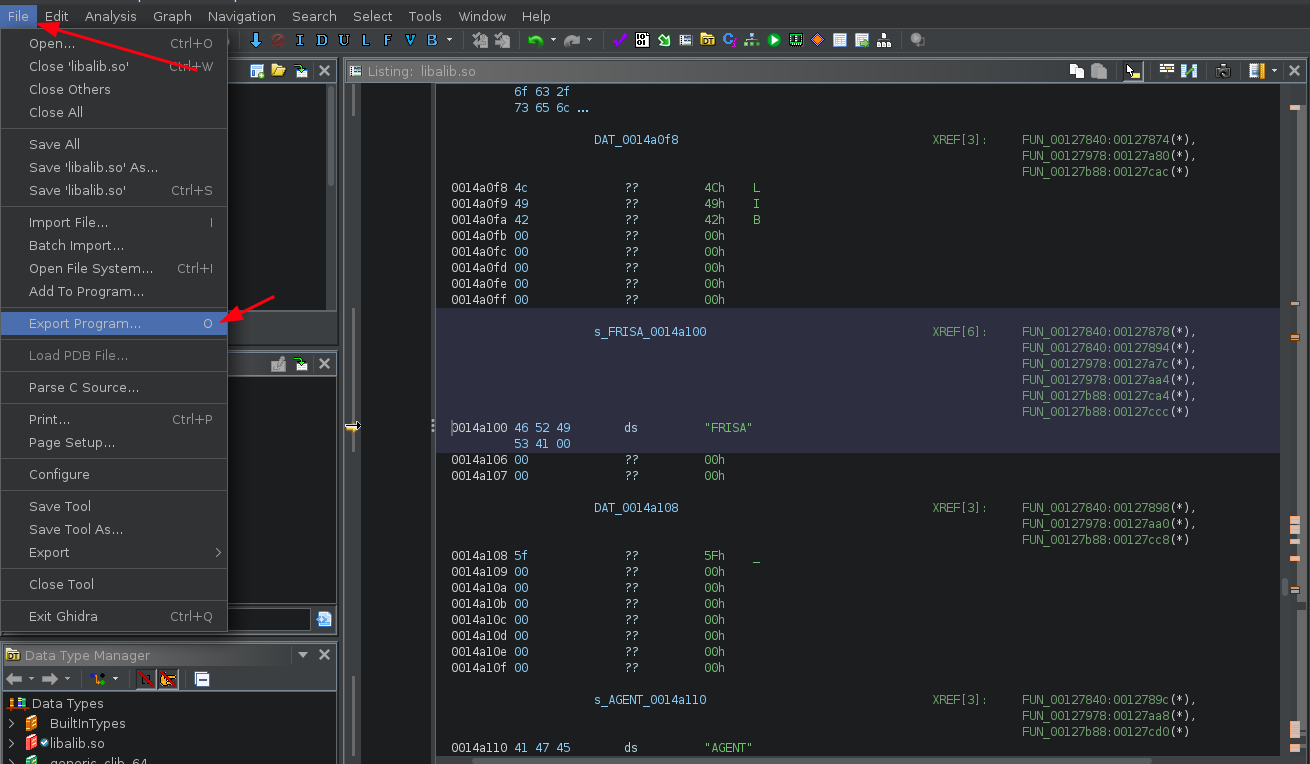The height and width of the screenshot is (764, 1310).
Task: Click the s_FRISA_0014a100 label in listing
Action: coord(650,332)
